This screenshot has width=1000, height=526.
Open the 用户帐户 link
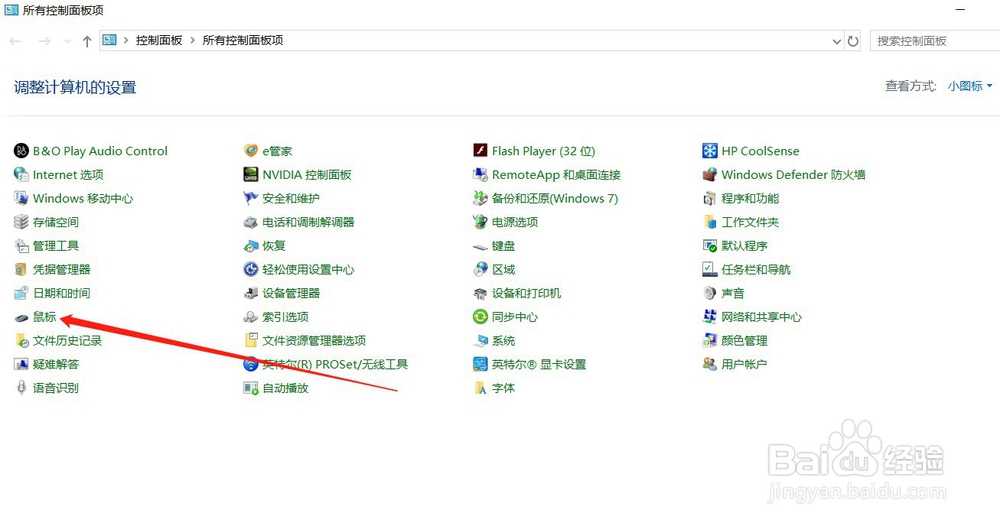744,364
